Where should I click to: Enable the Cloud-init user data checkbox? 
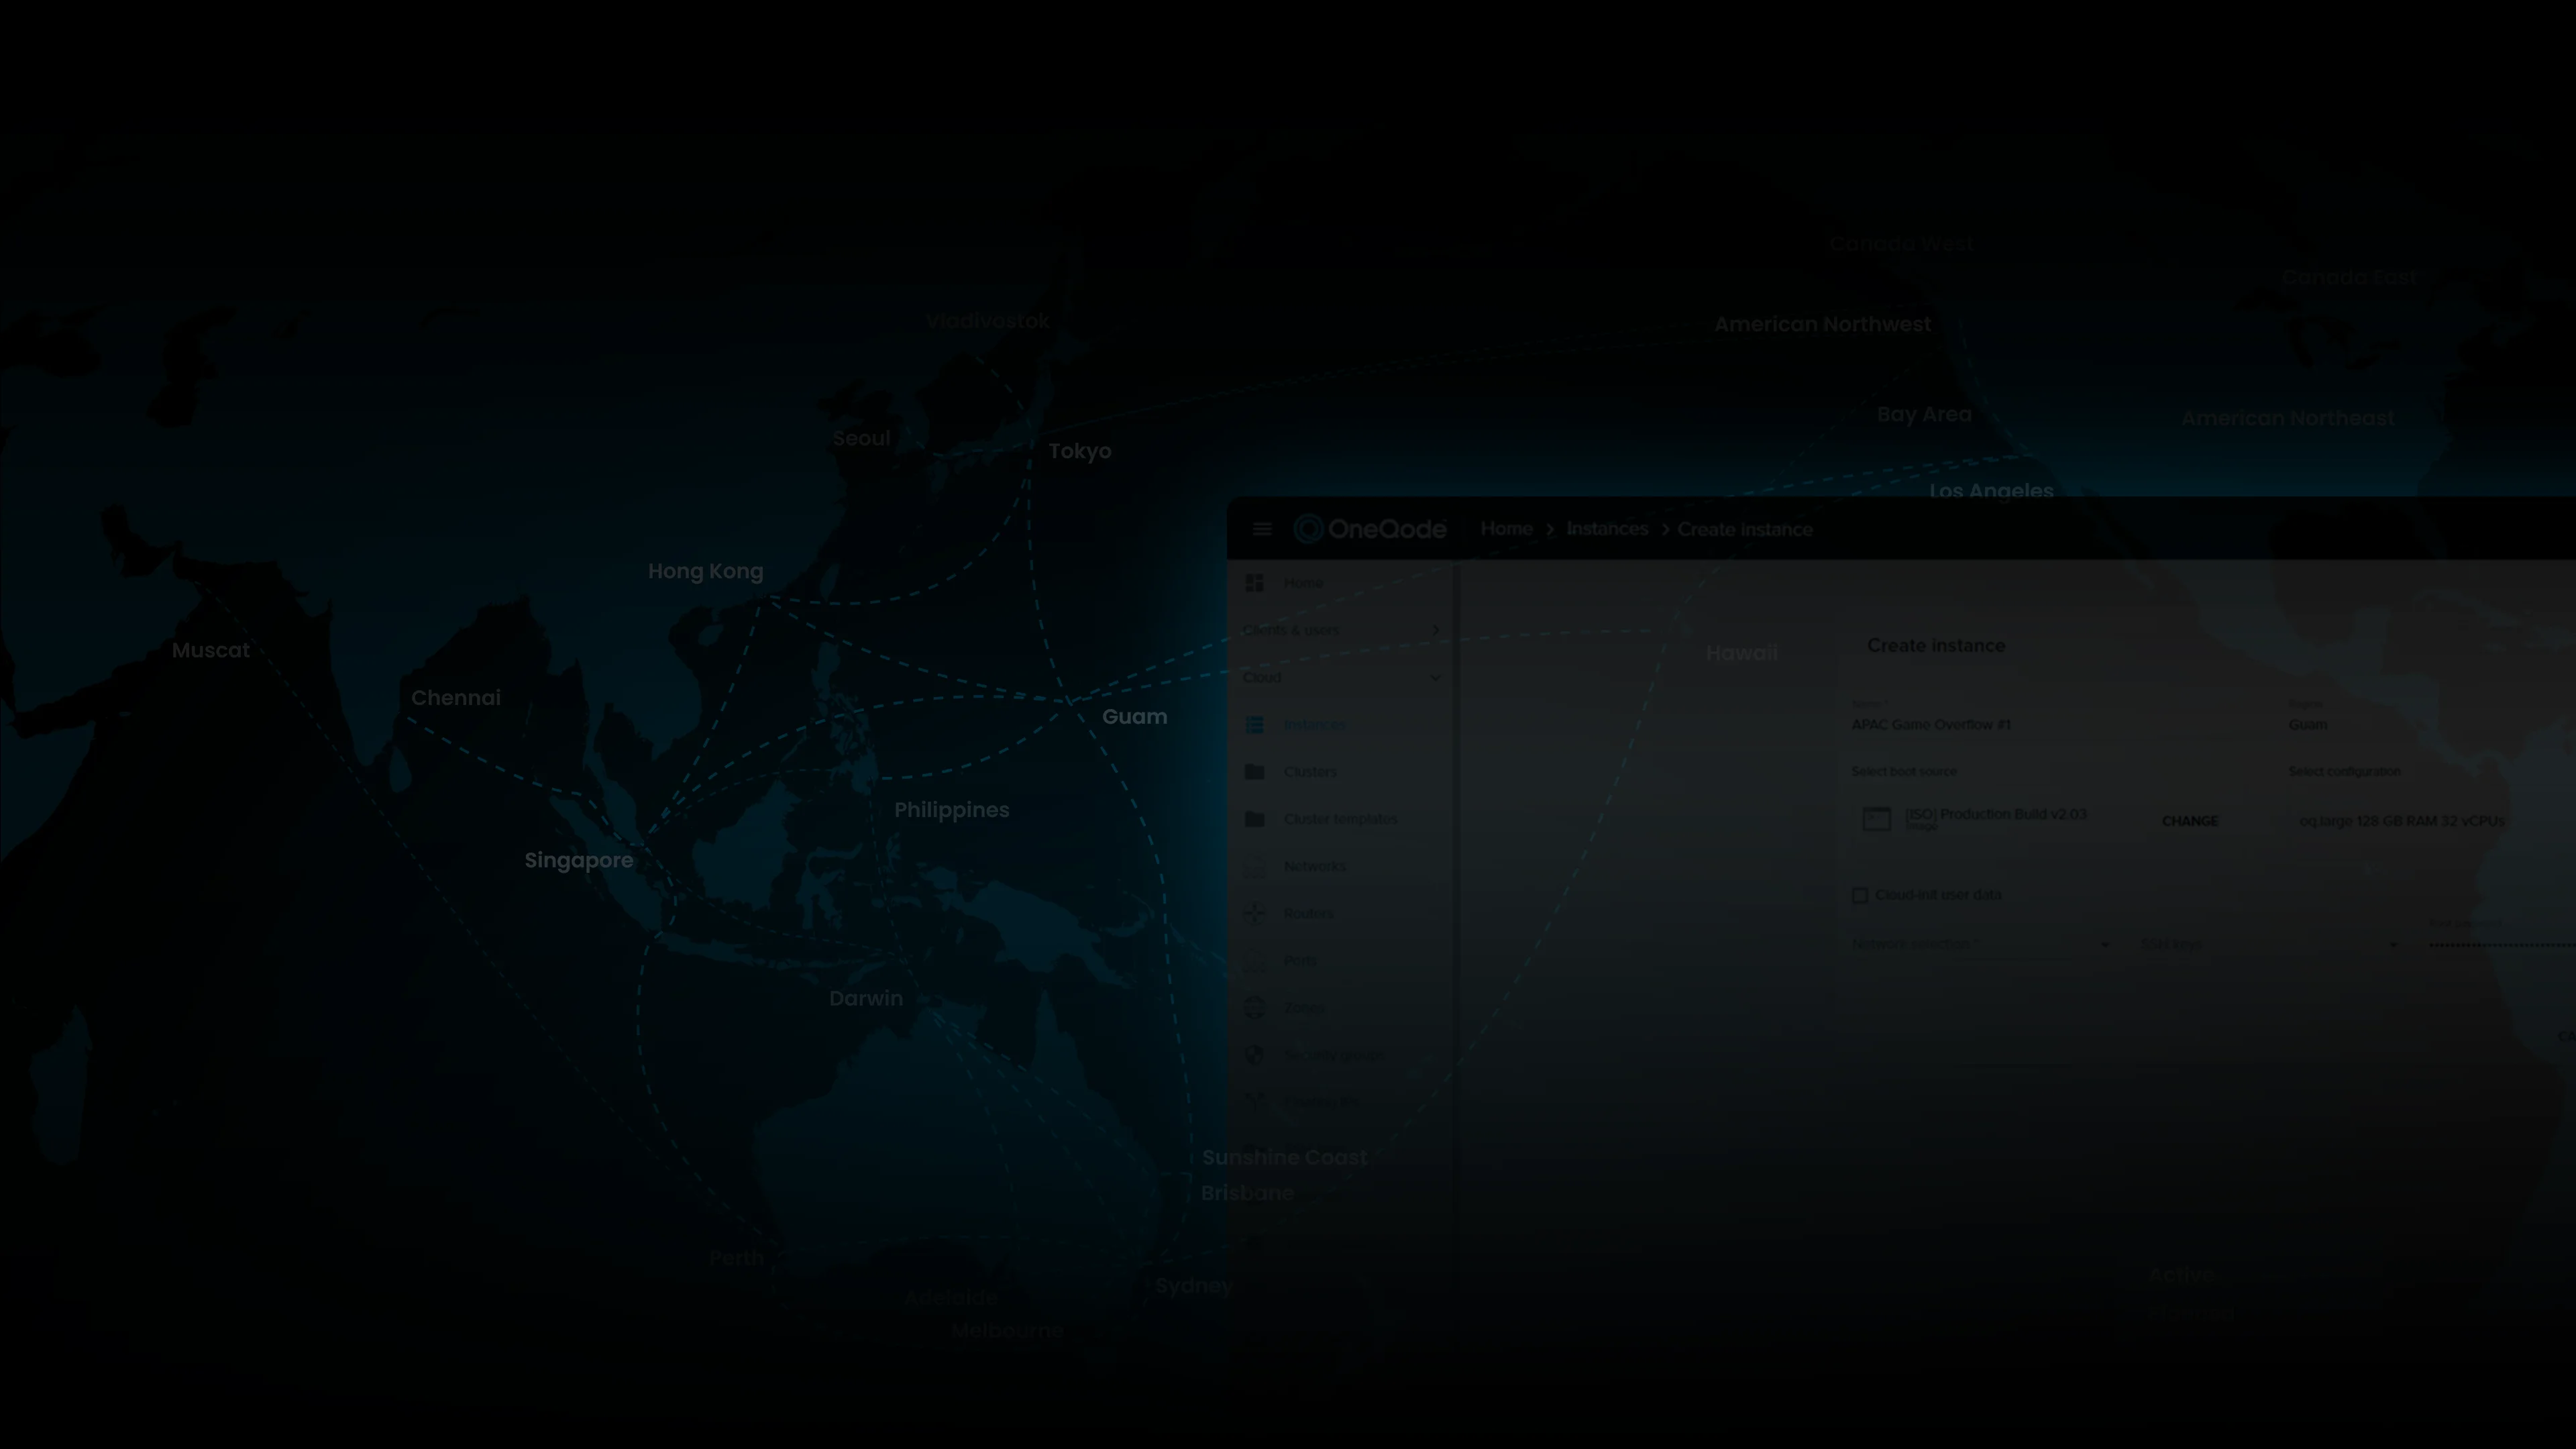coord(1861,896)
